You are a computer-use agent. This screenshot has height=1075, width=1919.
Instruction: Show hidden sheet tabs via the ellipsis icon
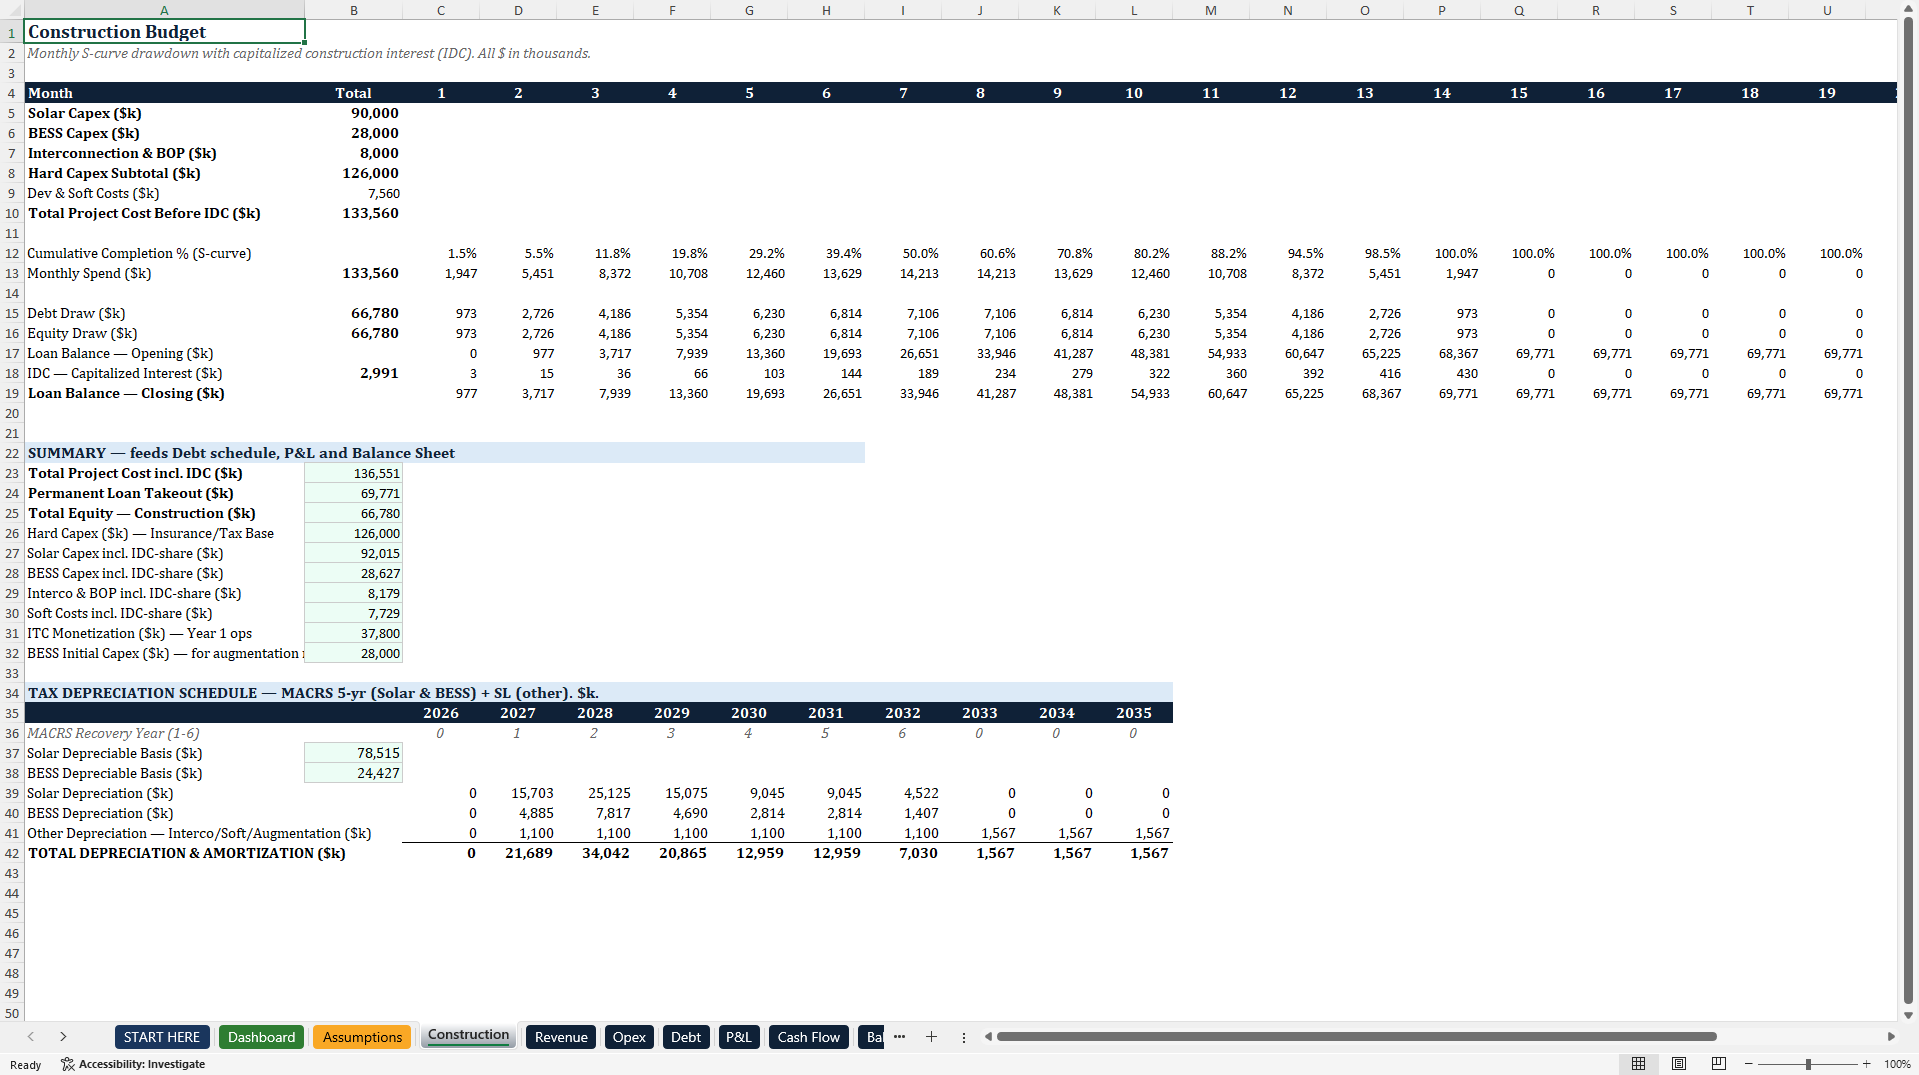click(x=899, y=1037)
